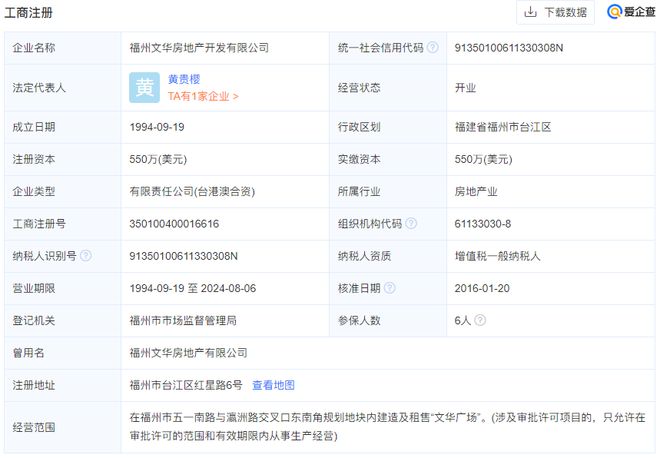This screenshot has width=660, height=458.
Task: Click help icon beside 统一社会信用代码
Action: point(432,47)
